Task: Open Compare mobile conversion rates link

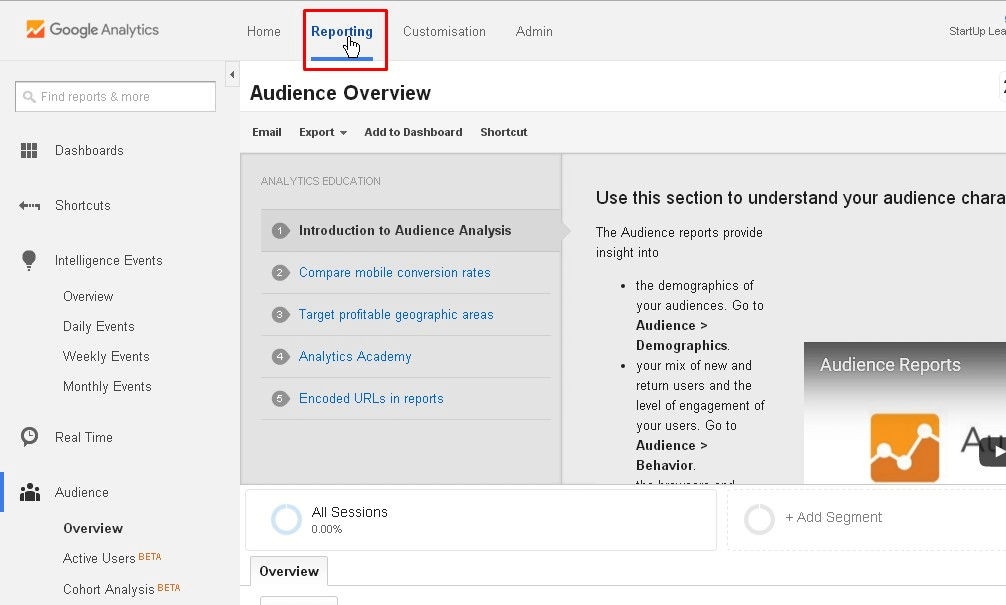Action: click(x=394, y=273)
